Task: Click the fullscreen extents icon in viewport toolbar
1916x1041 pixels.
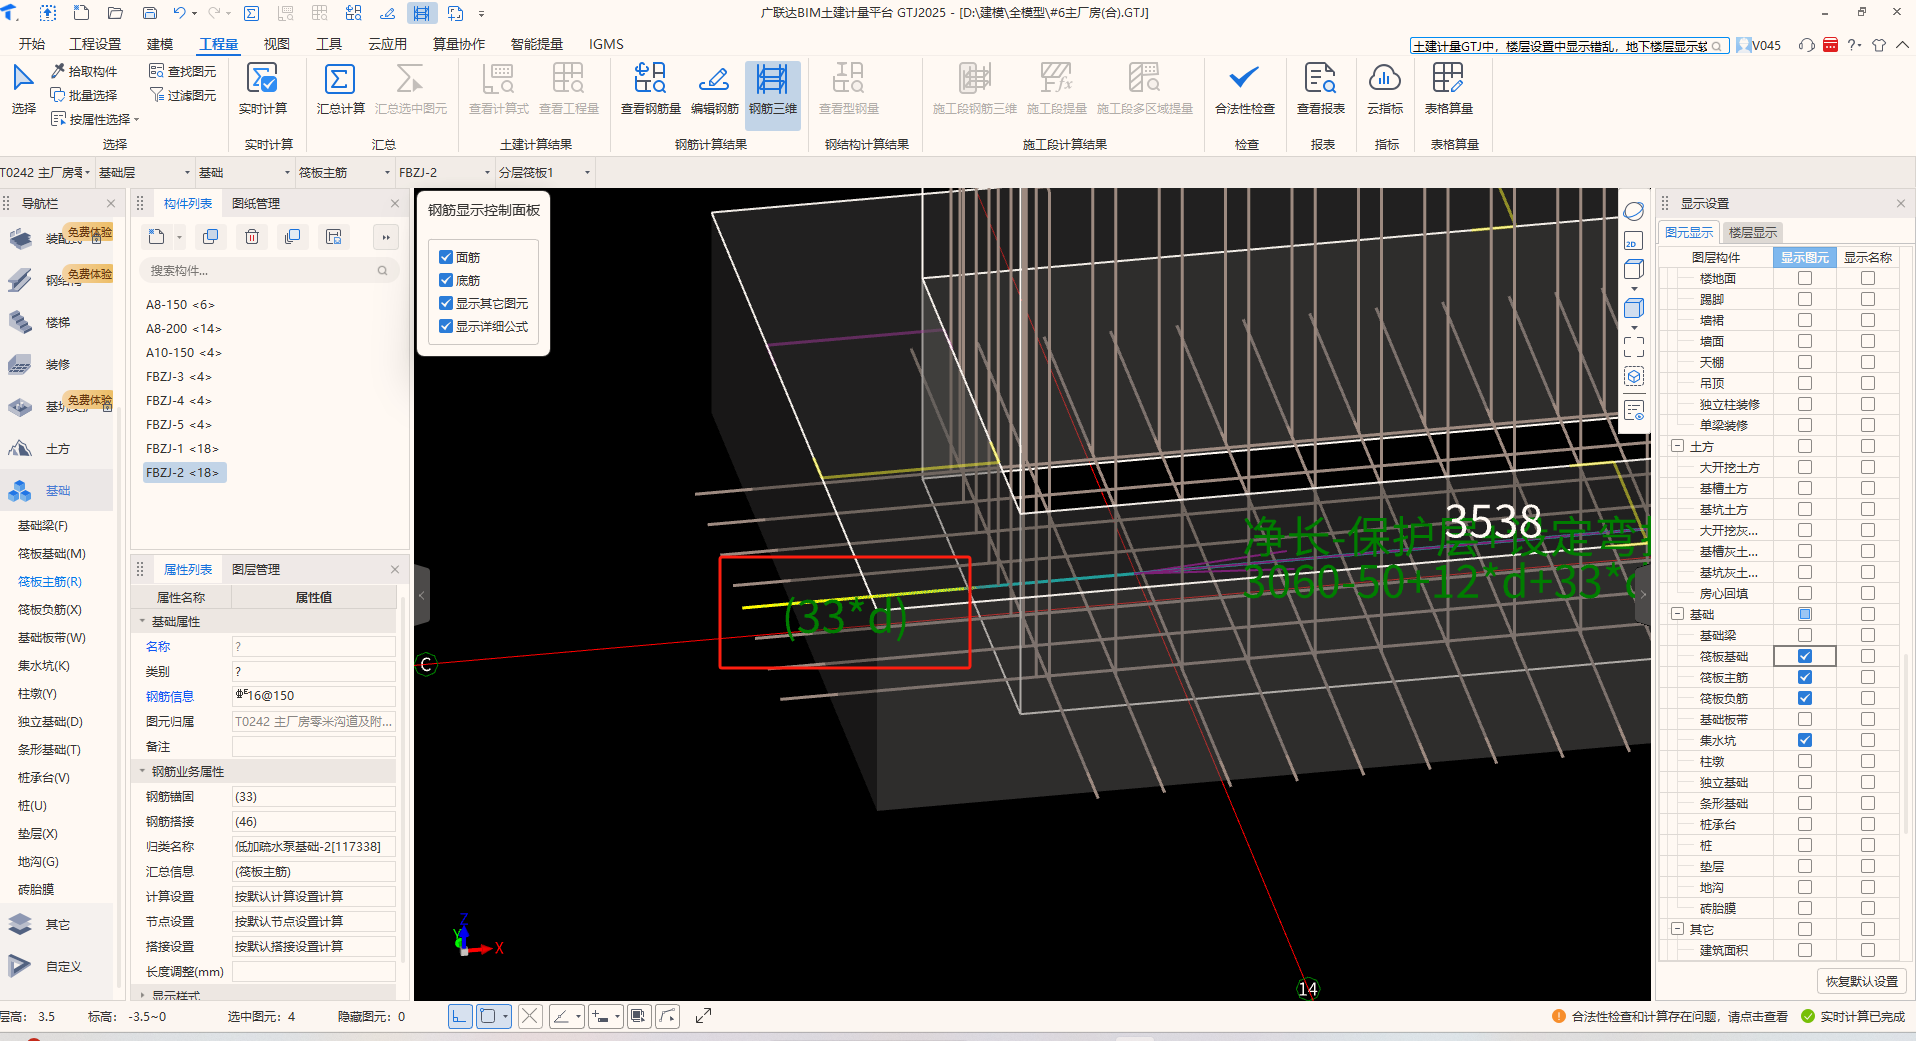Action: [1634, 347]
